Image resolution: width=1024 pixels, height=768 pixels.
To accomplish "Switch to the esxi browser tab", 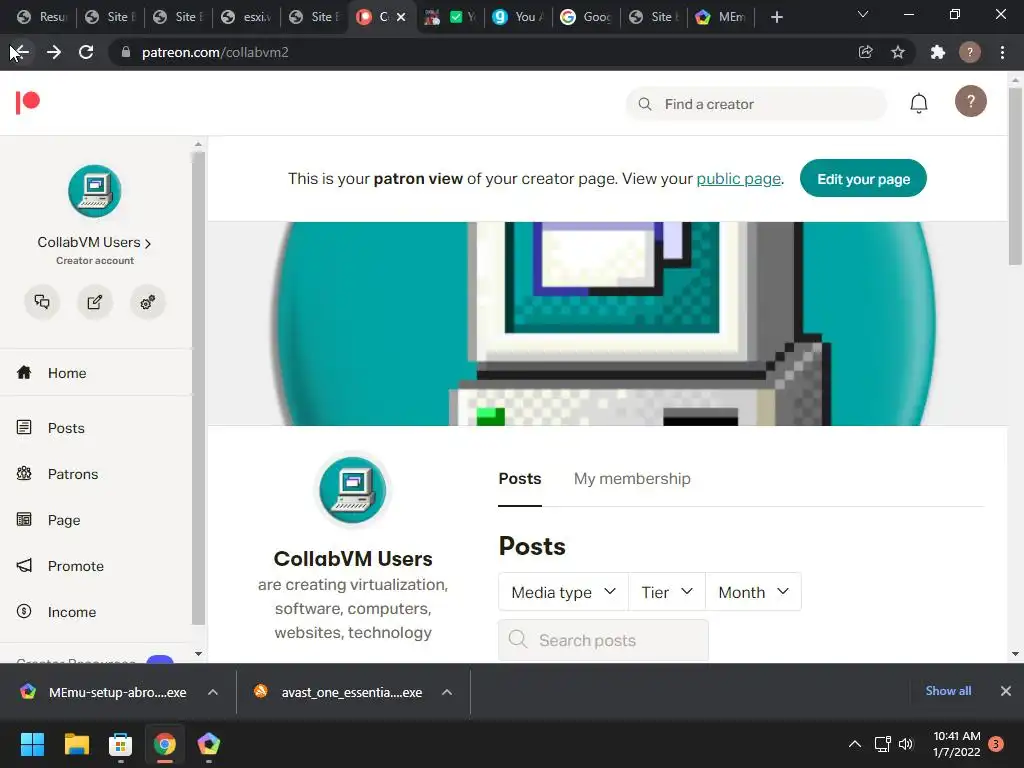I will (246, 17).
